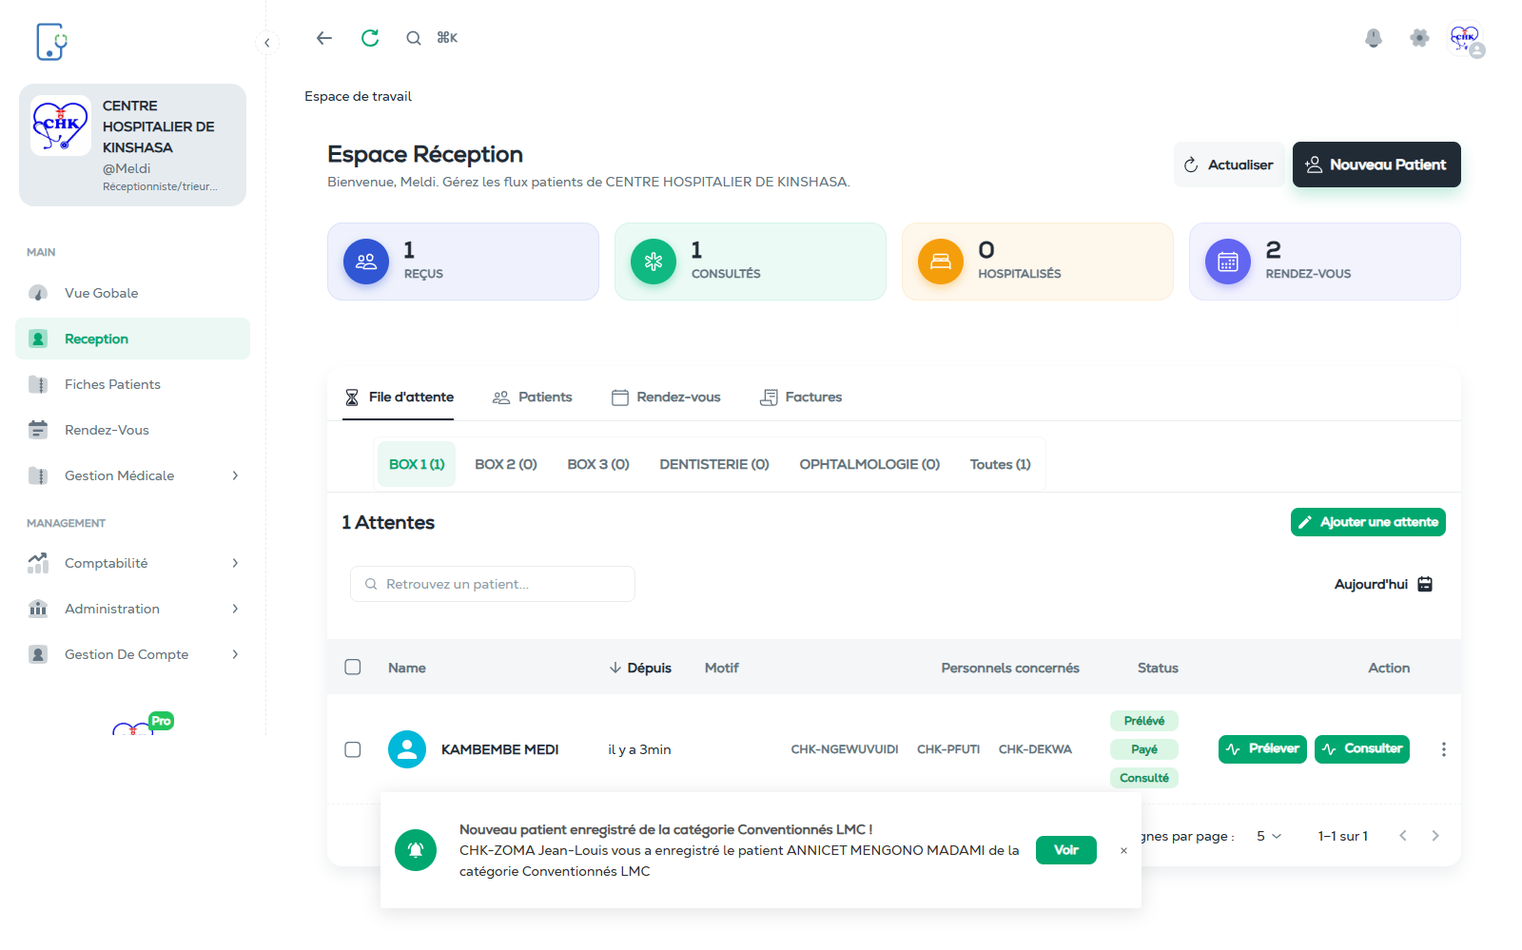Select all rows with header checkbox
Screen dimensions: 1522x950
(x=353, y=667)
